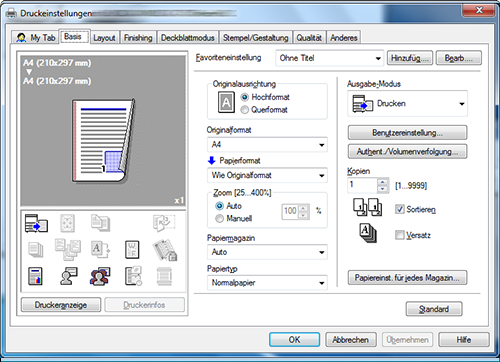This screenshot has width=500, height=362.
Task: Click the user face icon on My Tab
Action: (x=21, y=38)
